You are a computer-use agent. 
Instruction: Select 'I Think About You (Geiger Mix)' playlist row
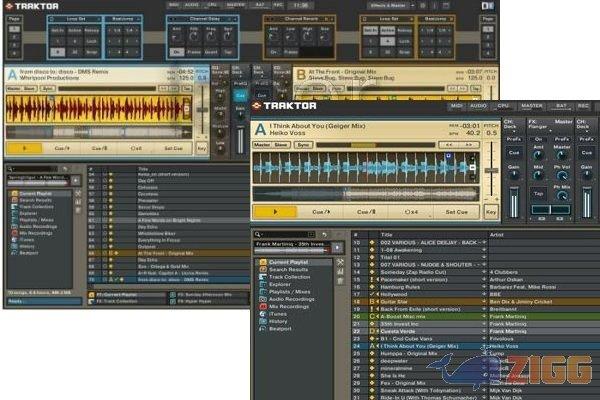pyautogui.click(x=476, y=346)
